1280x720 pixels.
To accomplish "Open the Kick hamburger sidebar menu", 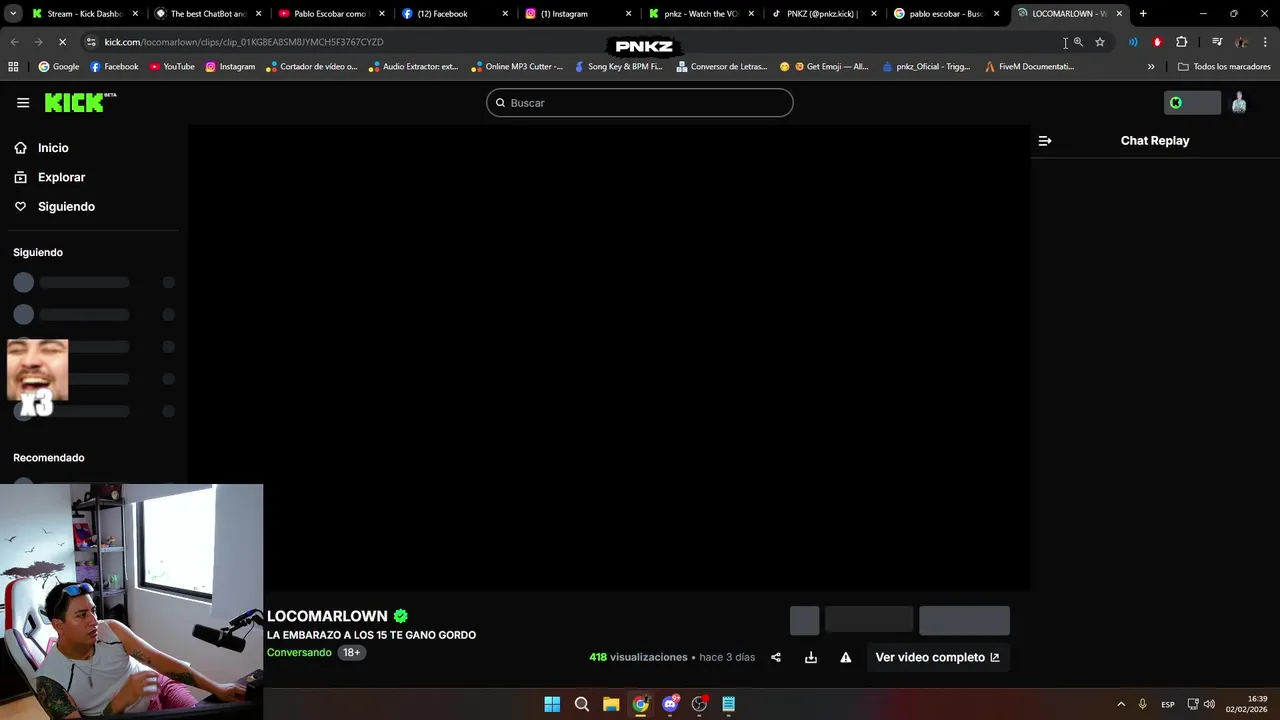I will 23,103.
